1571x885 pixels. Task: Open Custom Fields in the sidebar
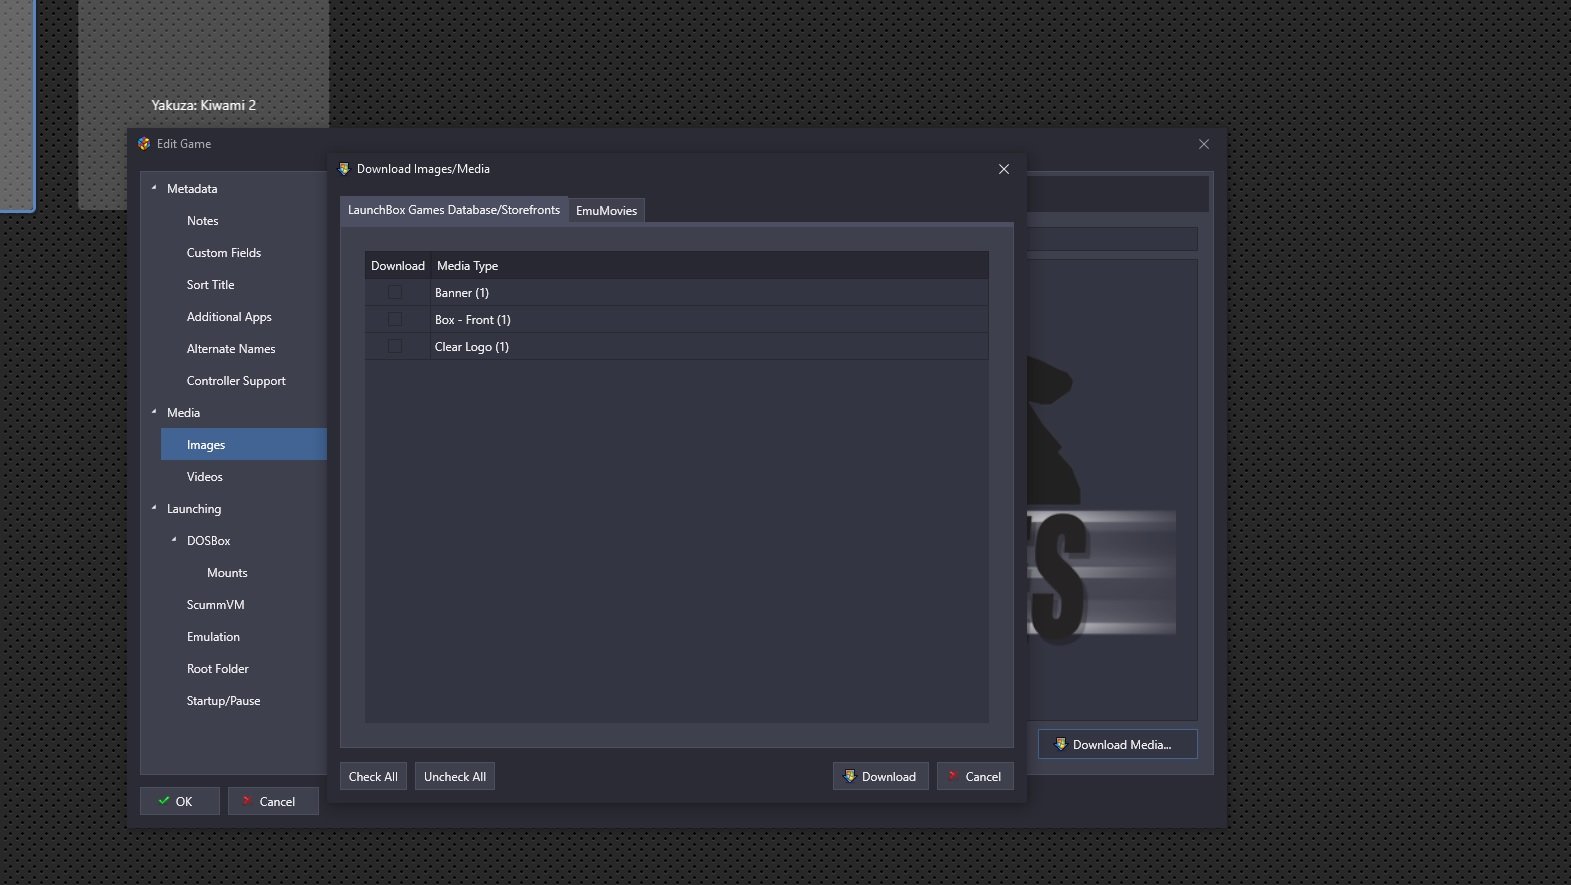click(x=224, y=253)
